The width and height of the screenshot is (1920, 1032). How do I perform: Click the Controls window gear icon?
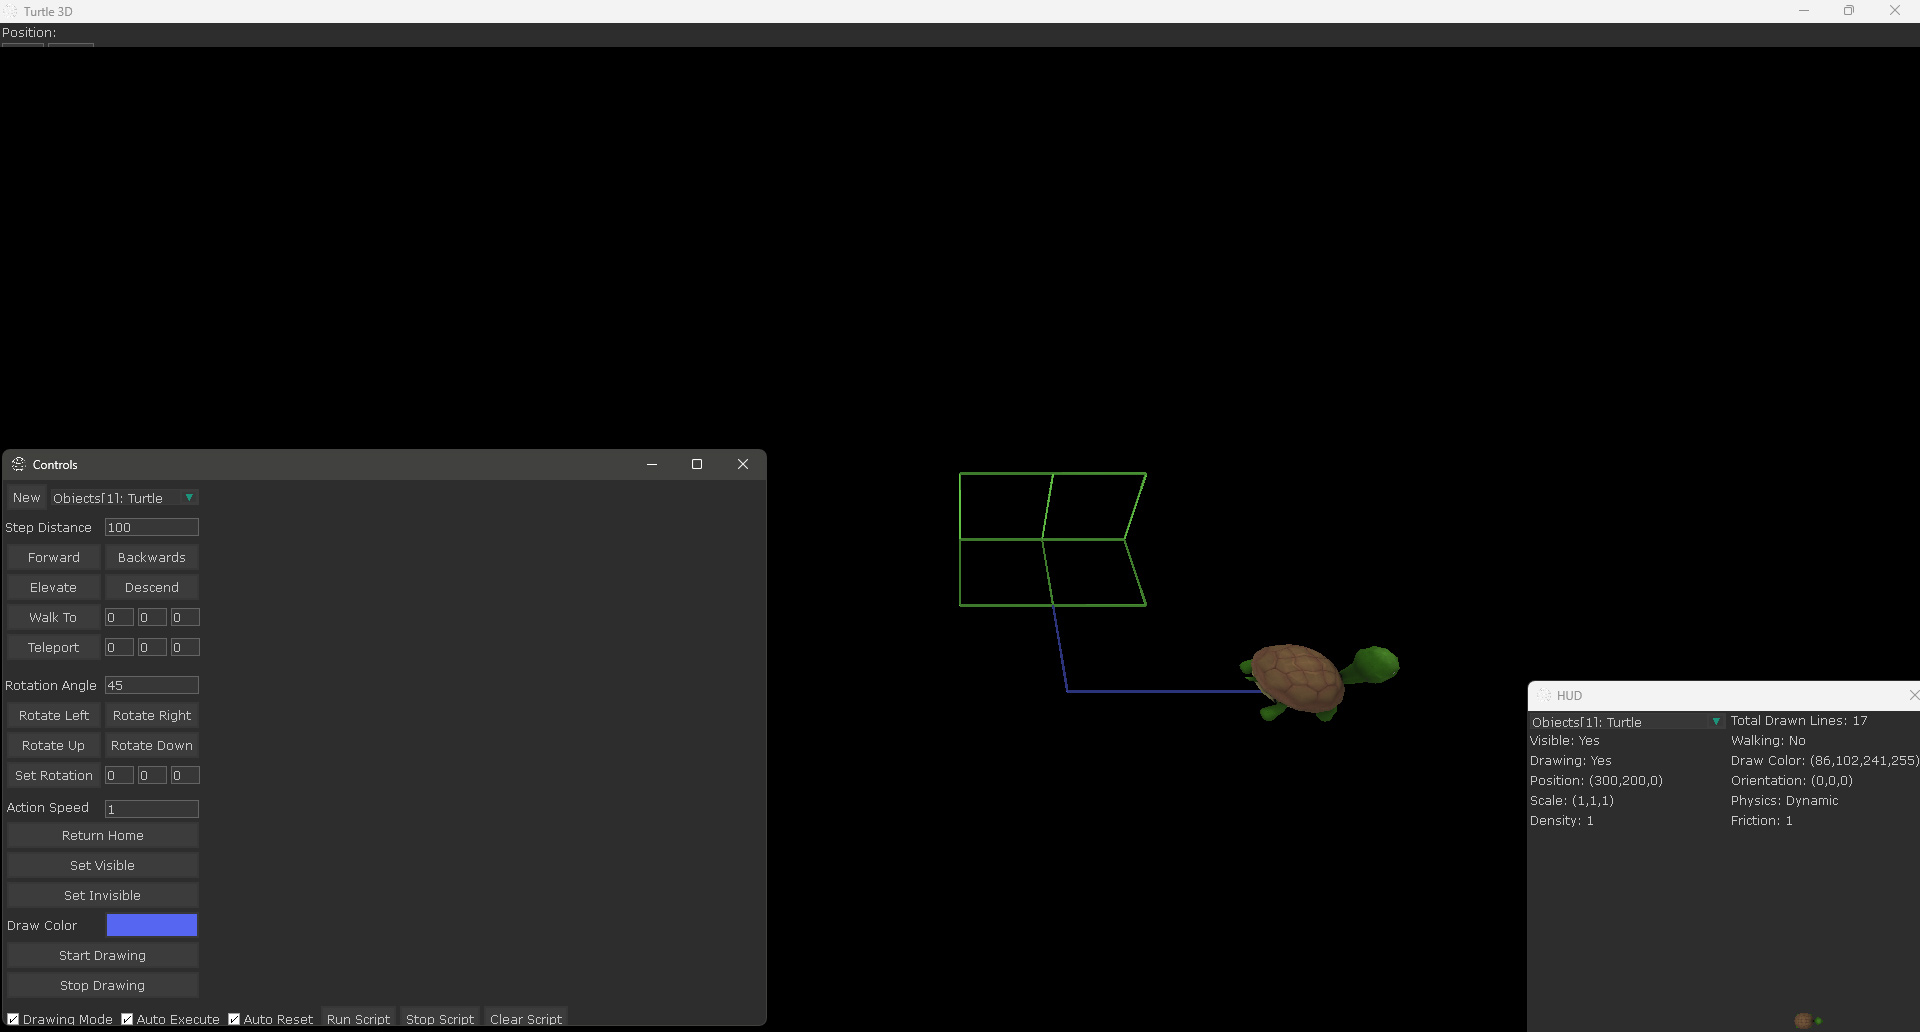18,464
